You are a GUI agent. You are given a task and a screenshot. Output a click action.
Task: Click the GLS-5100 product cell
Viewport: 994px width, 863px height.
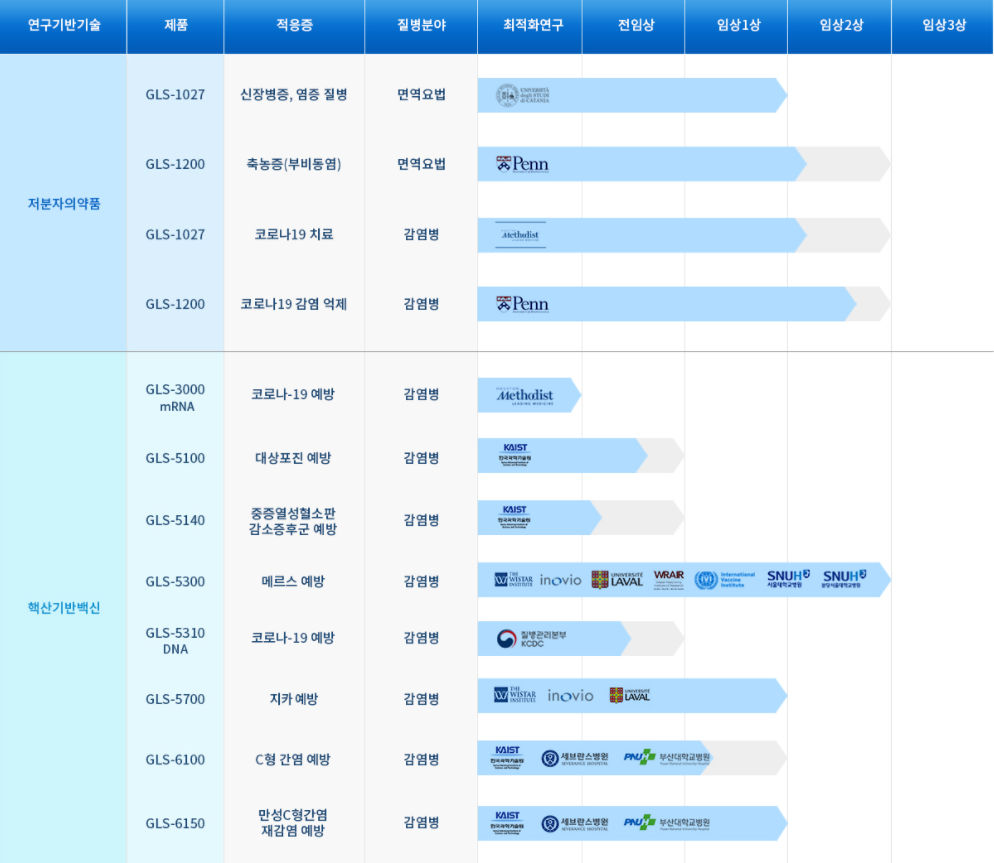[175, 458]
